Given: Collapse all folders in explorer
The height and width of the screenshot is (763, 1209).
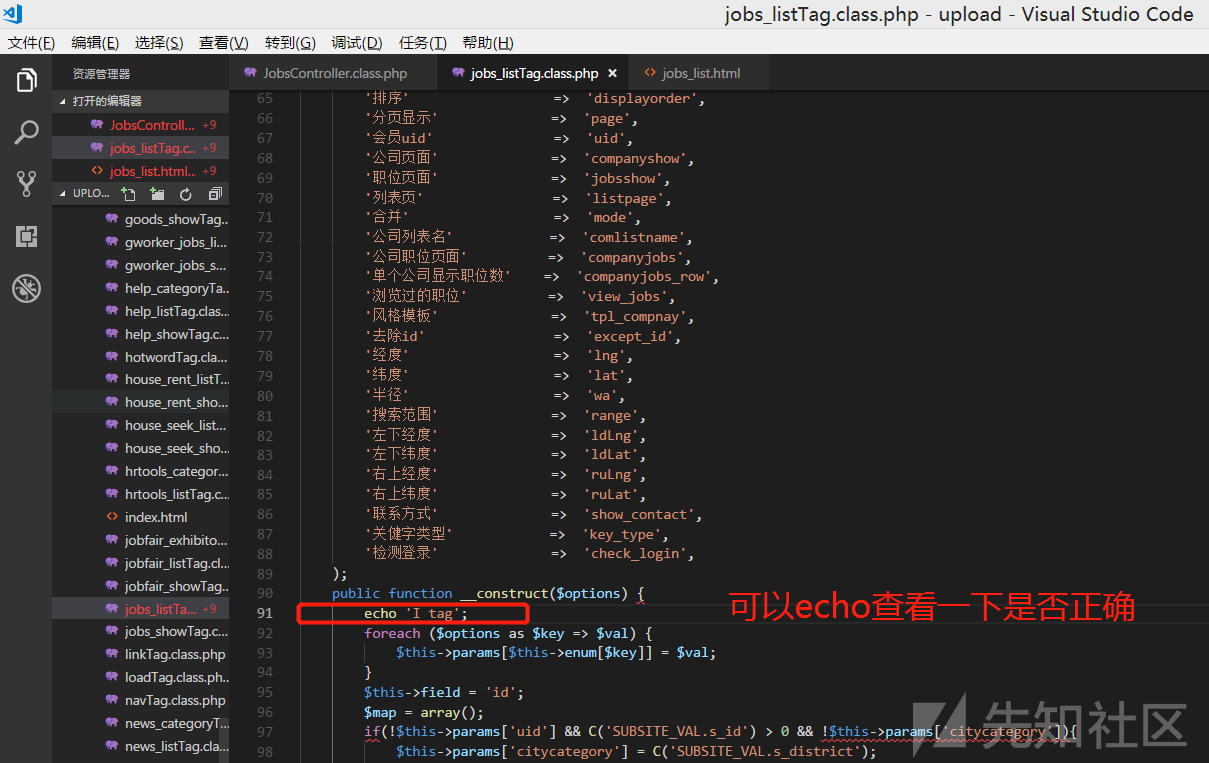Looking at the screenshot, I should [214, 194].
